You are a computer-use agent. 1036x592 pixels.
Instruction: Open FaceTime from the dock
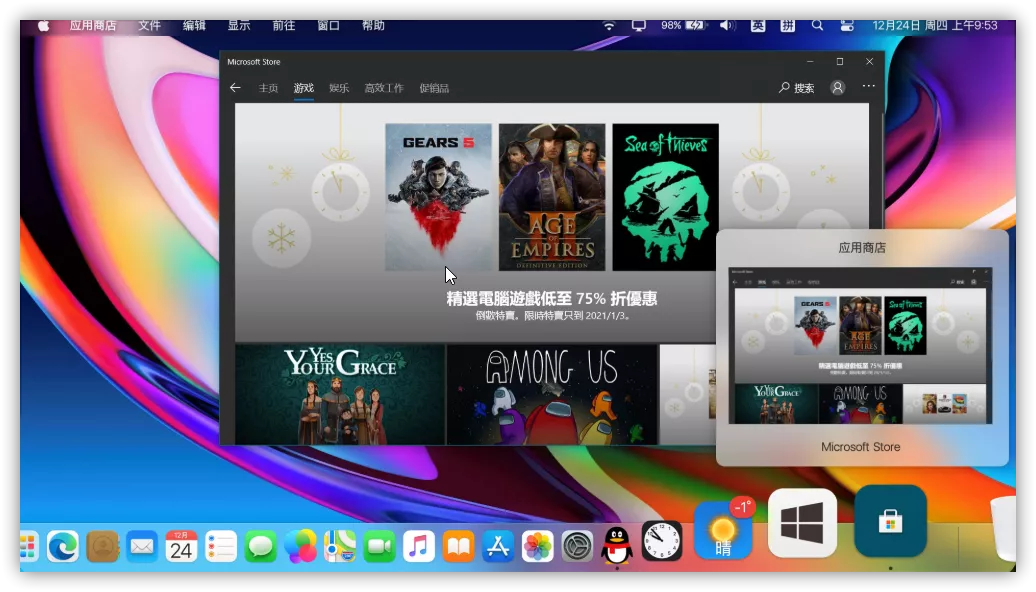point(379,546)
